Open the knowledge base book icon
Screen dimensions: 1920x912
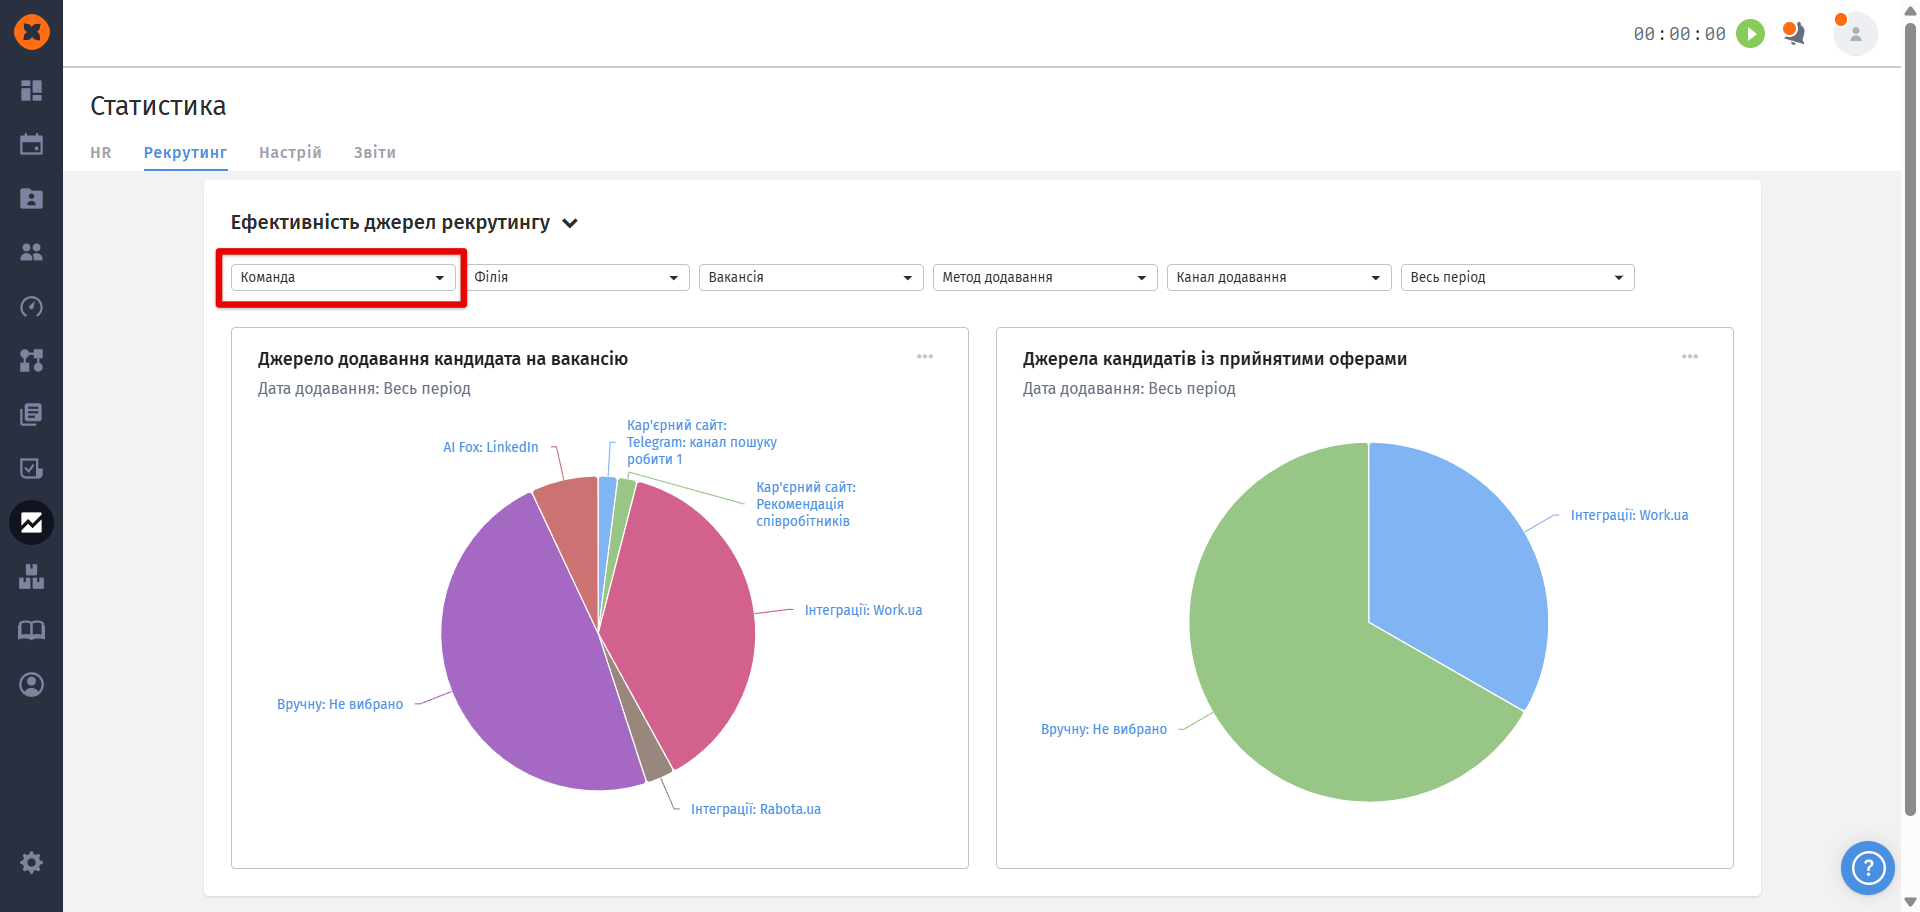[x=31, y=630]
